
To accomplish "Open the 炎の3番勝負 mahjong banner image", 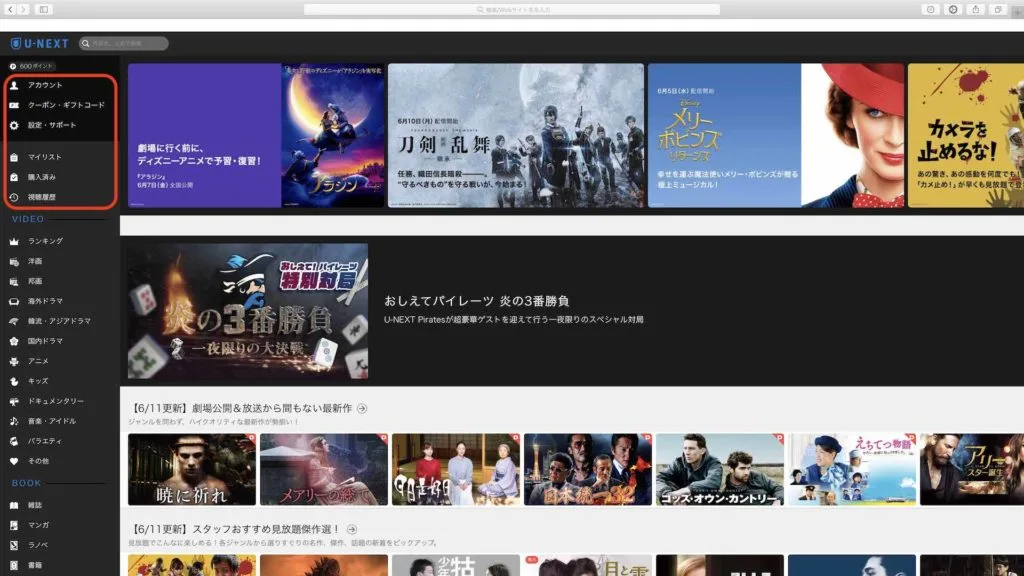I will [x=248, y=311].
